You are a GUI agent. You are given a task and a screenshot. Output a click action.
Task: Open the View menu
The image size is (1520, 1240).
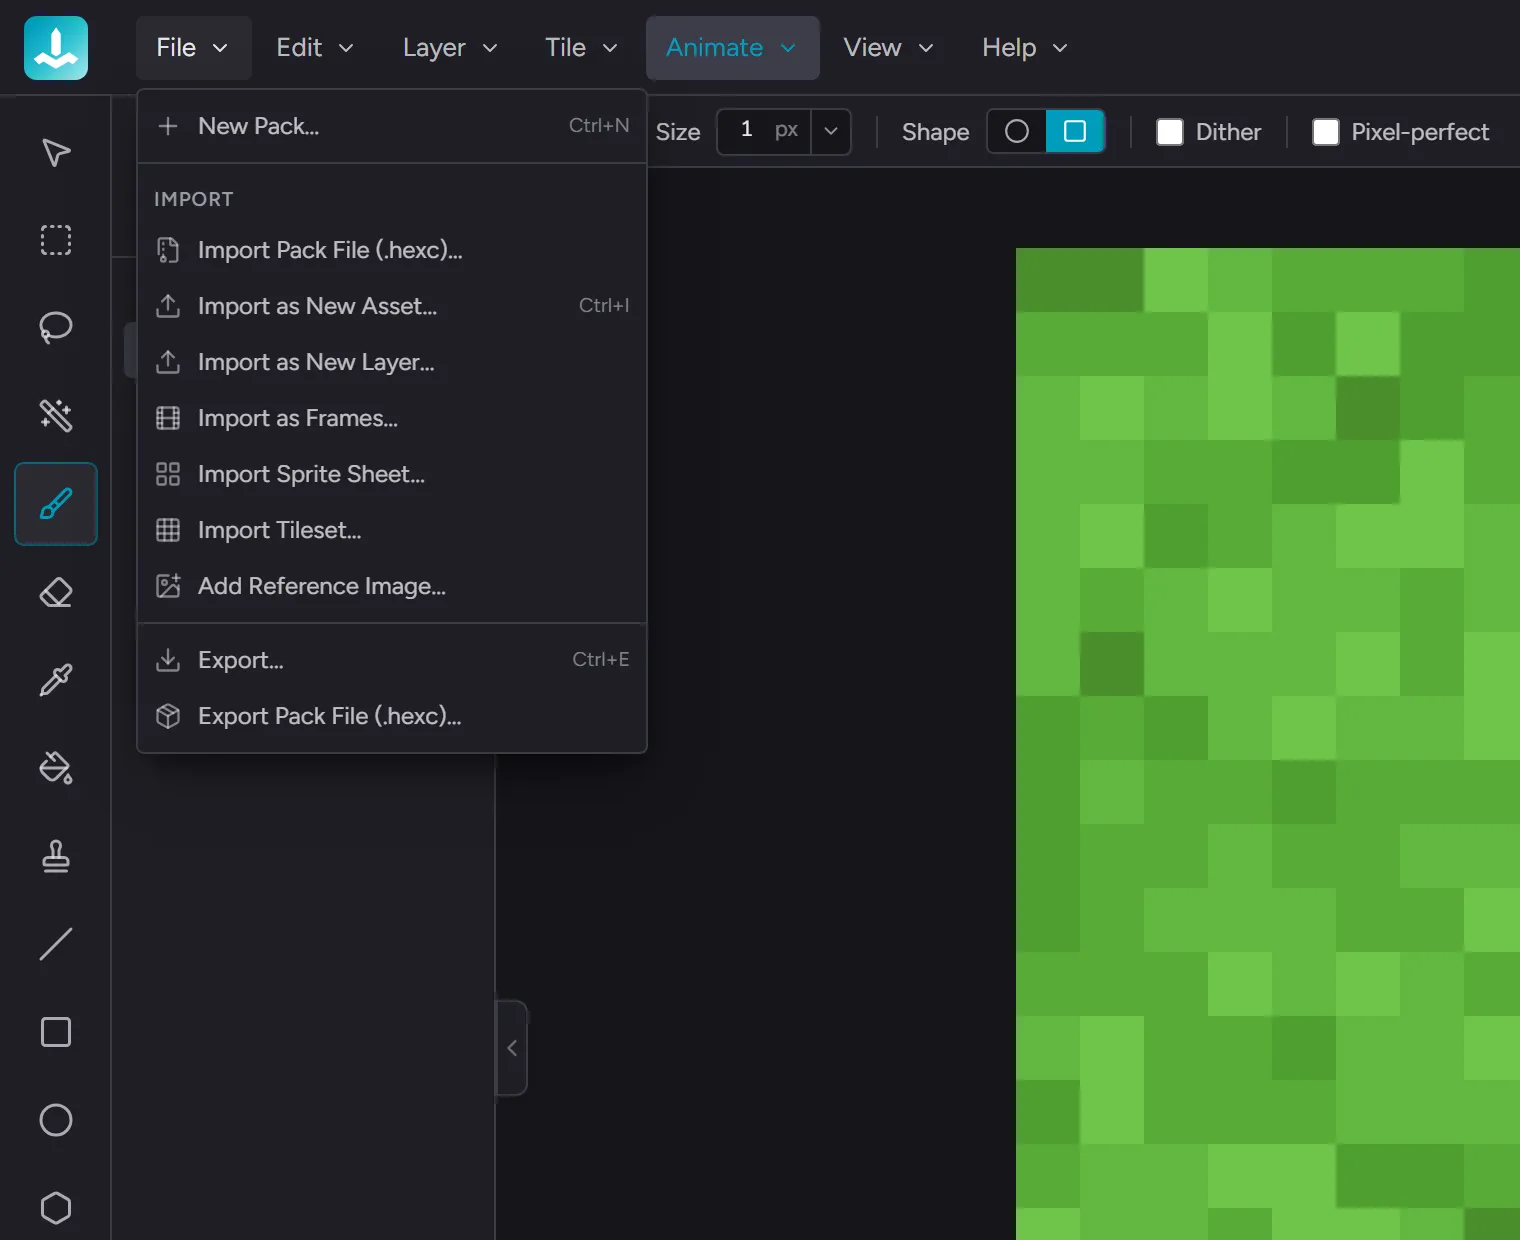click(x=888, y=48)
